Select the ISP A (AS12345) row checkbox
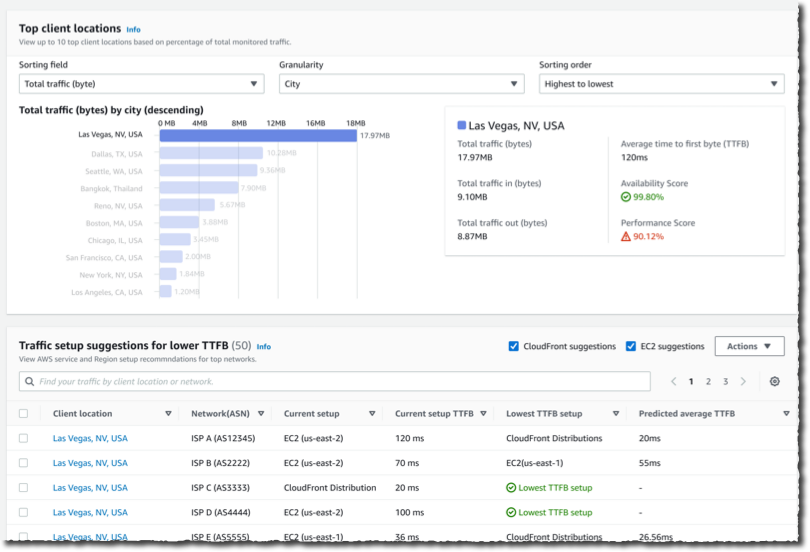810x552 pixels. tap(23, 438)
